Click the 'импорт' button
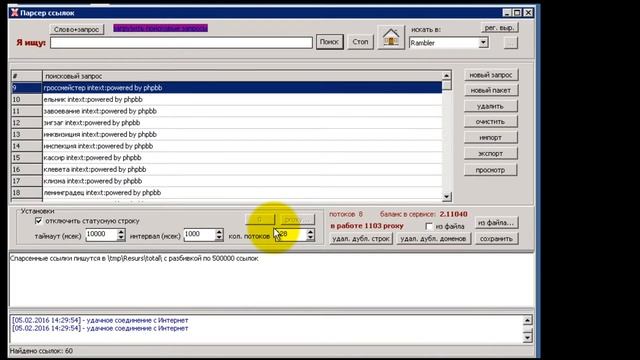This screenshot has width=640, height=360. click(x=491, y=138)
